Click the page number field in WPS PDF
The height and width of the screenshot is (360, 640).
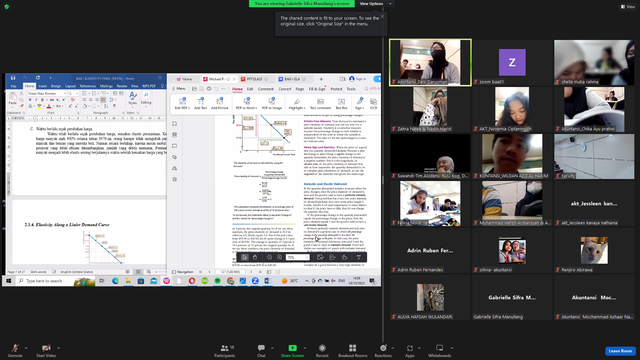click(x=231, y=272)
